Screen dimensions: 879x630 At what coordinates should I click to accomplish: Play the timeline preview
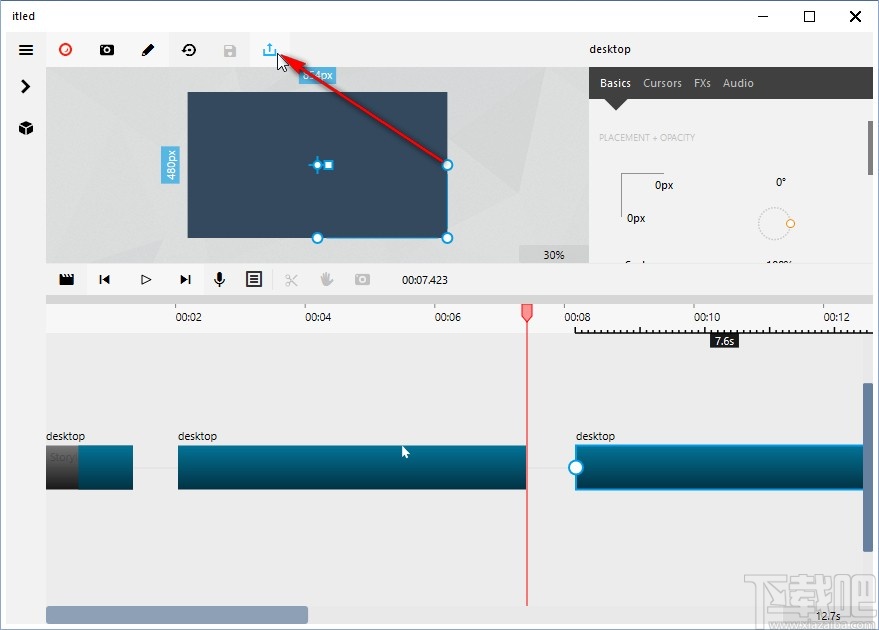(x=146, y=279)
